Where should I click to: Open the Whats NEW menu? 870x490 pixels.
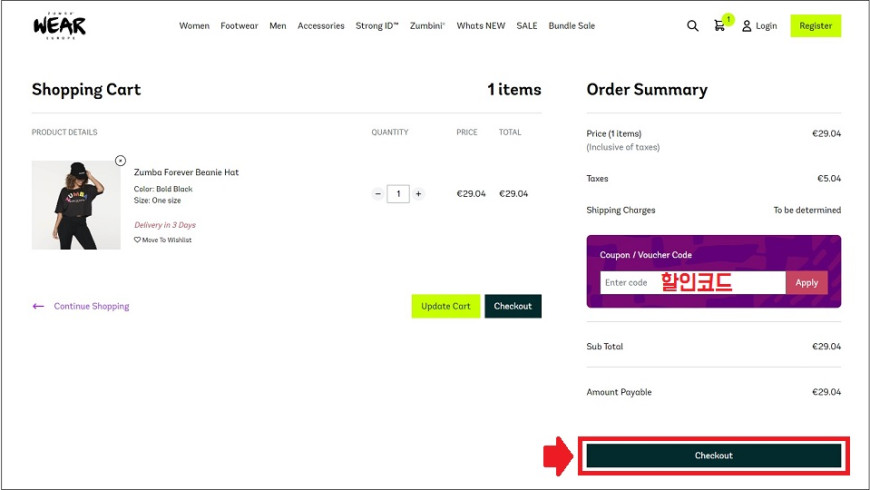(481, 26)
